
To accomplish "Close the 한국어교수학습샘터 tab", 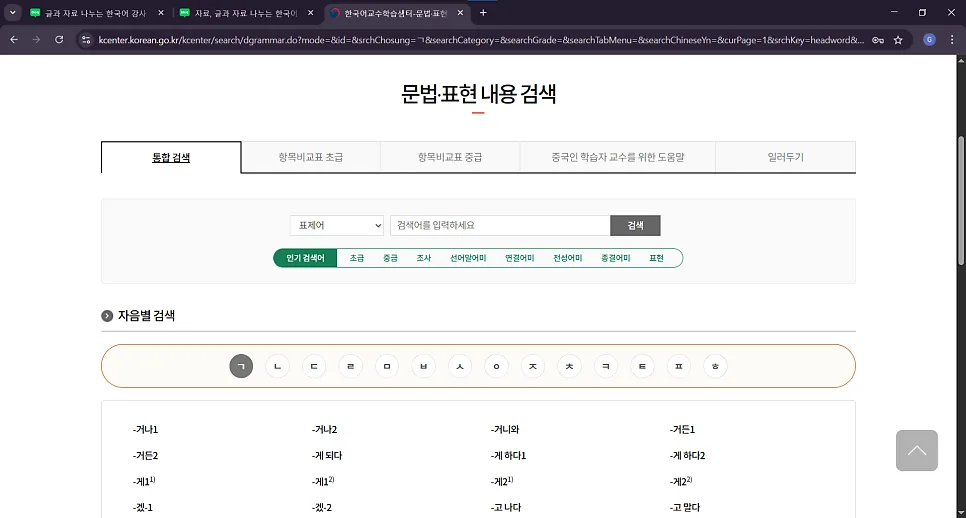I will [460, 12].
